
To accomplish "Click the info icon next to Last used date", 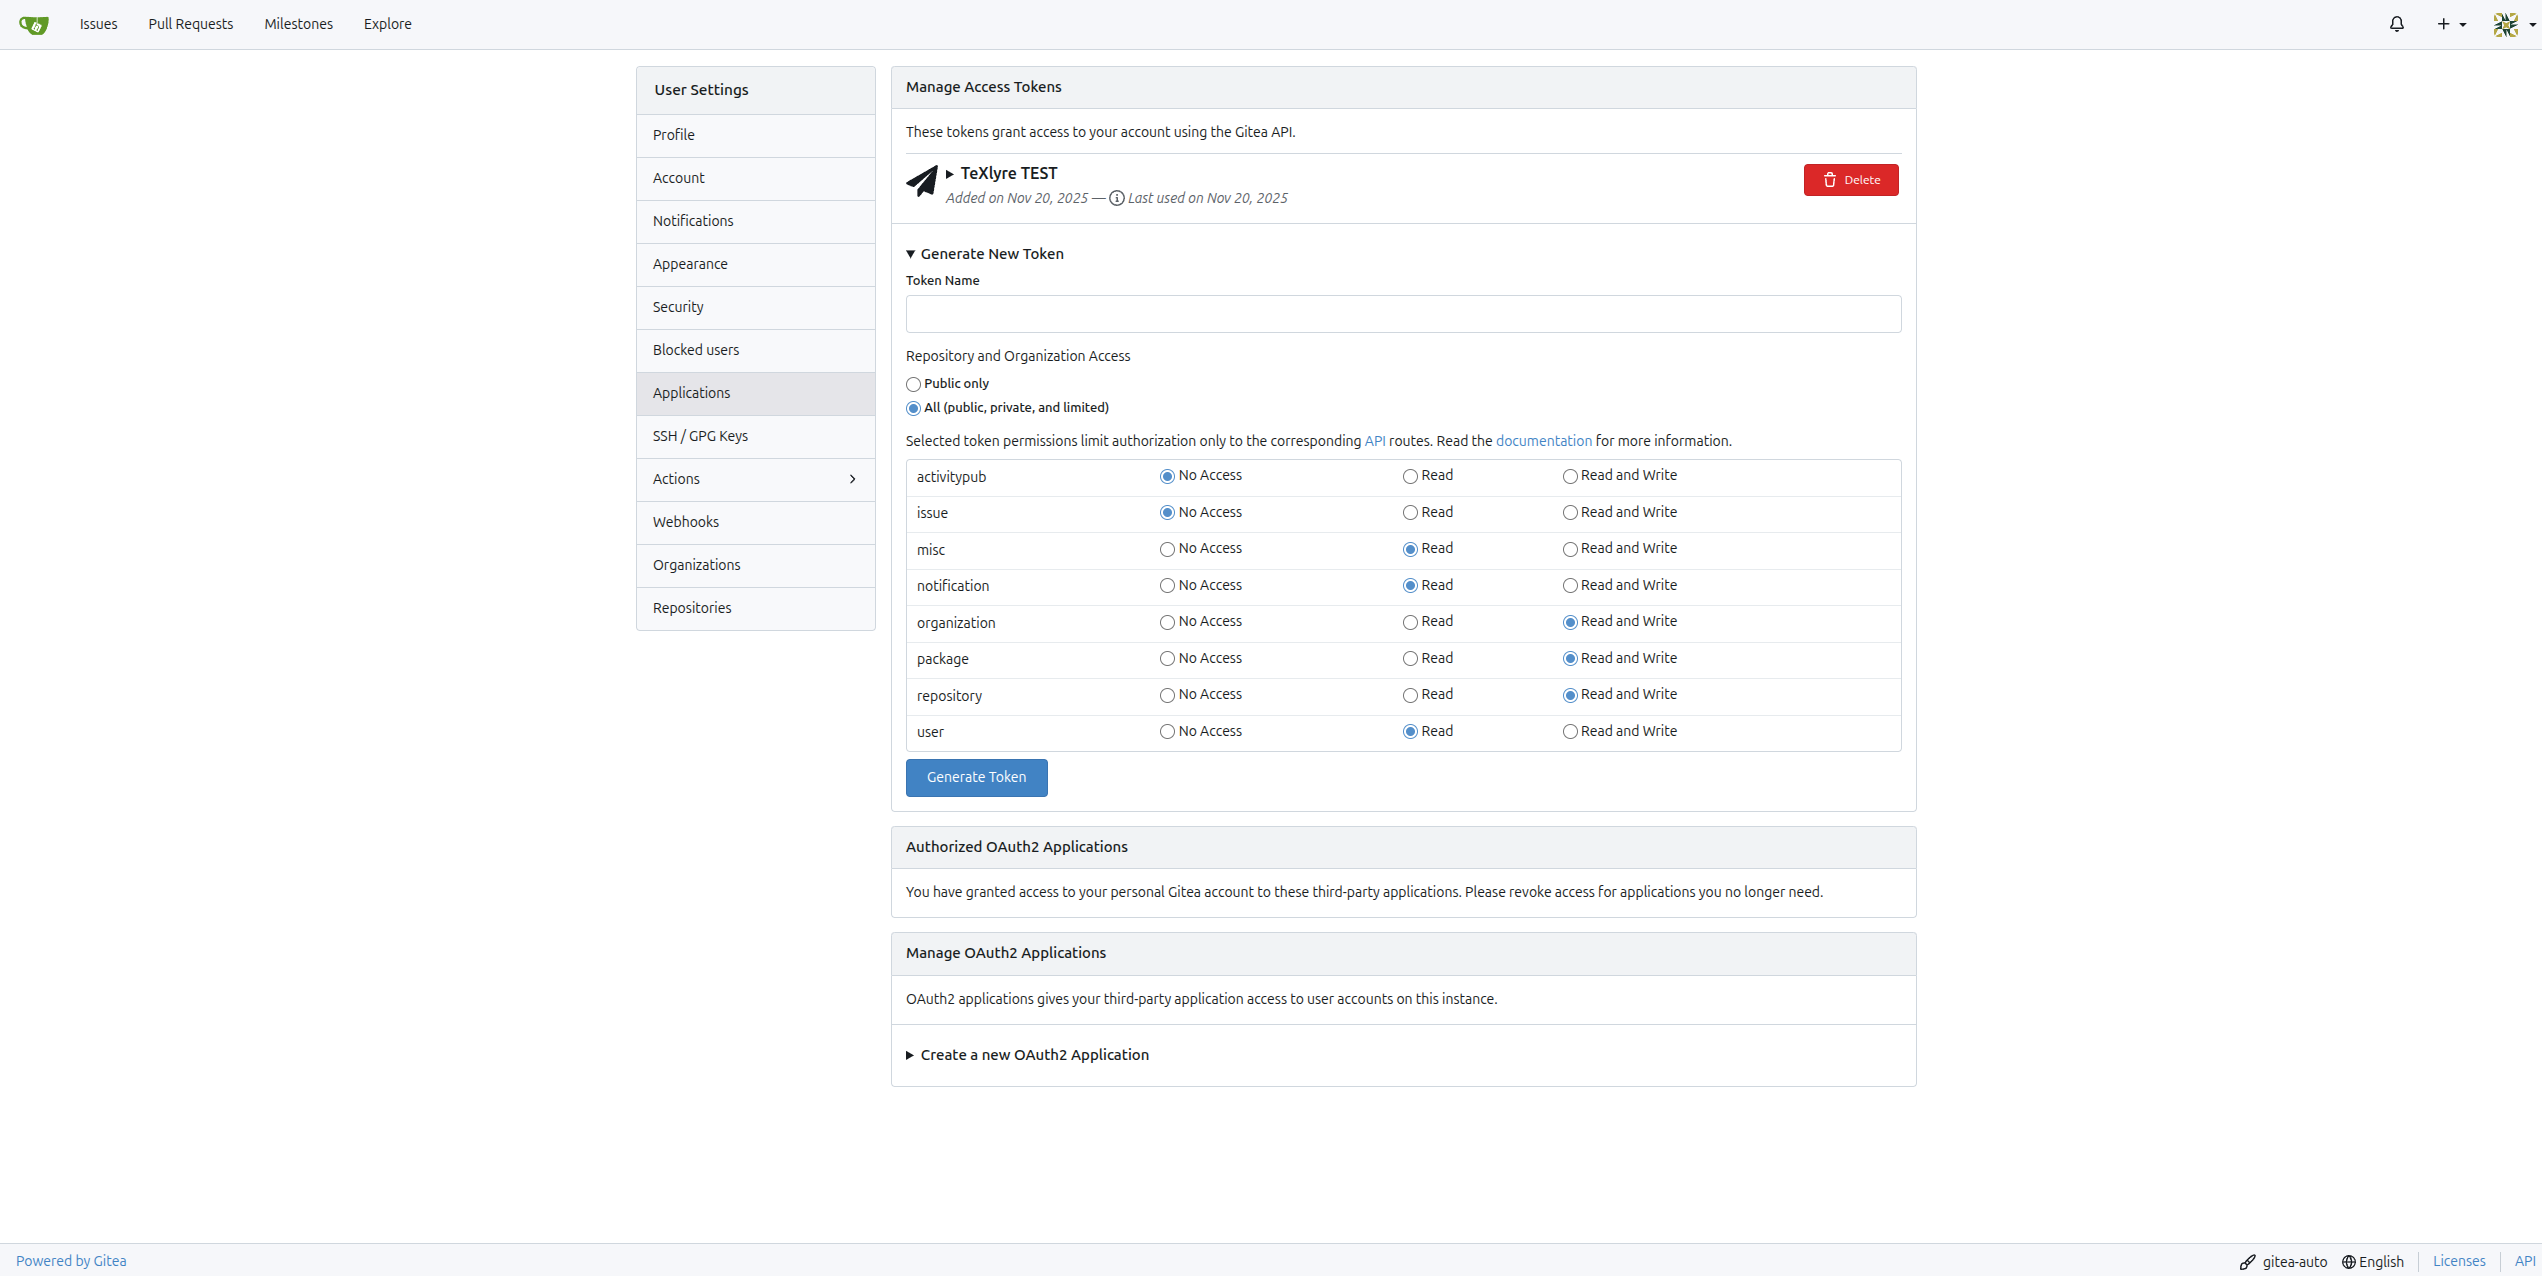I will pos(1116,198).
